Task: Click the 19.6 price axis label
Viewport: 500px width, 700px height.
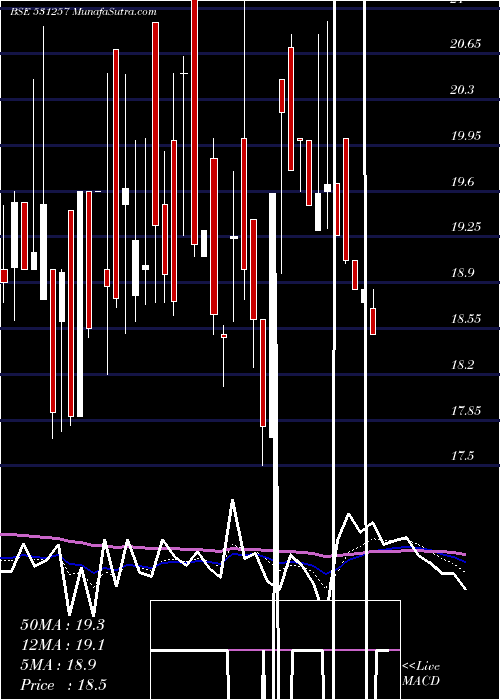Action: [x=462, y=182]
